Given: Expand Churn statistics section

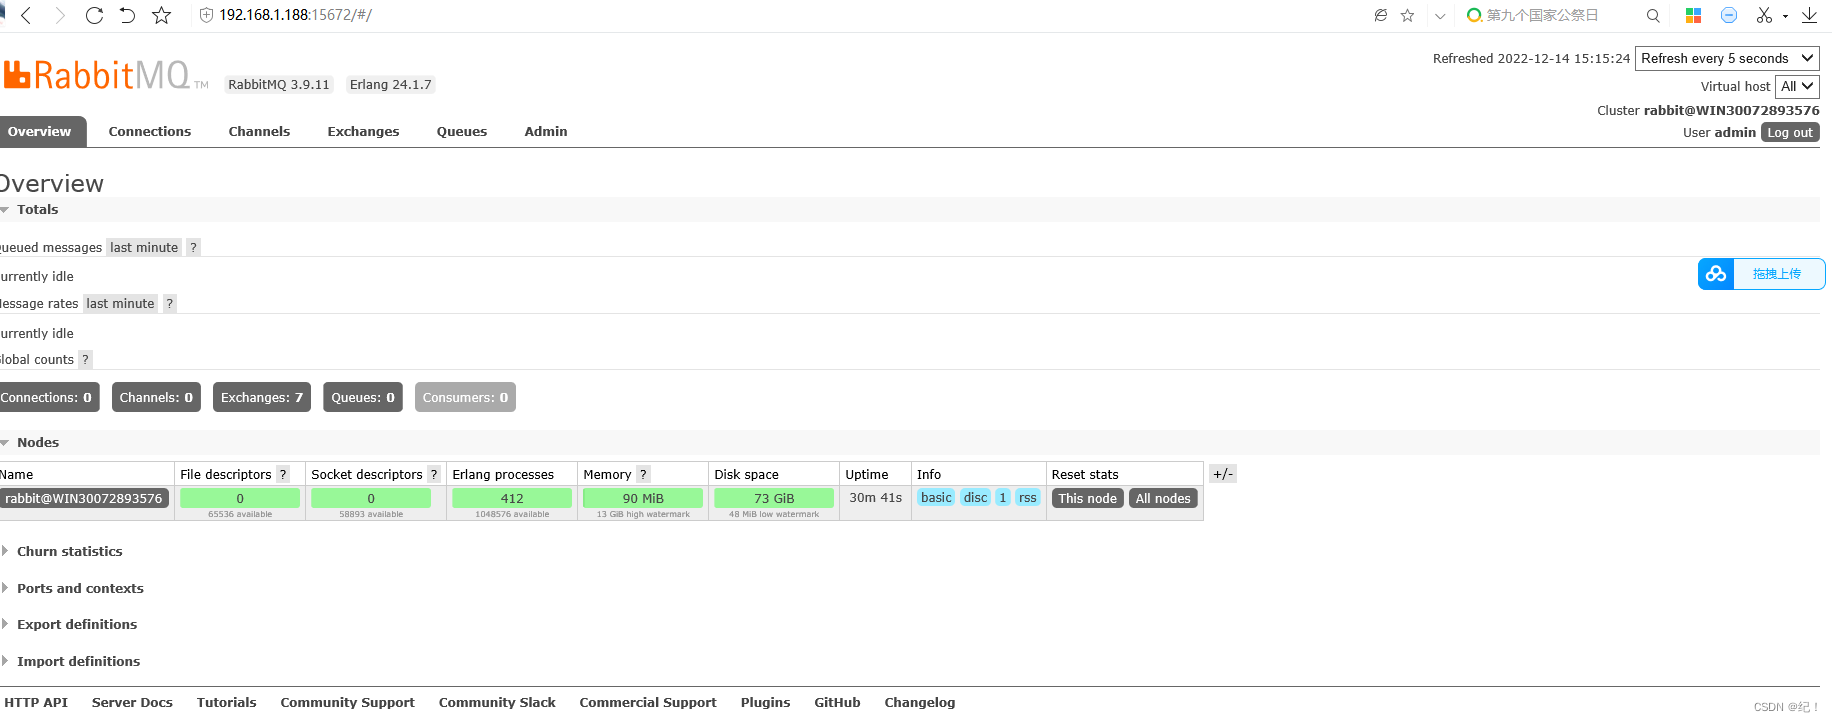Looking at the screenshot, I should click(x=69, y=551).
